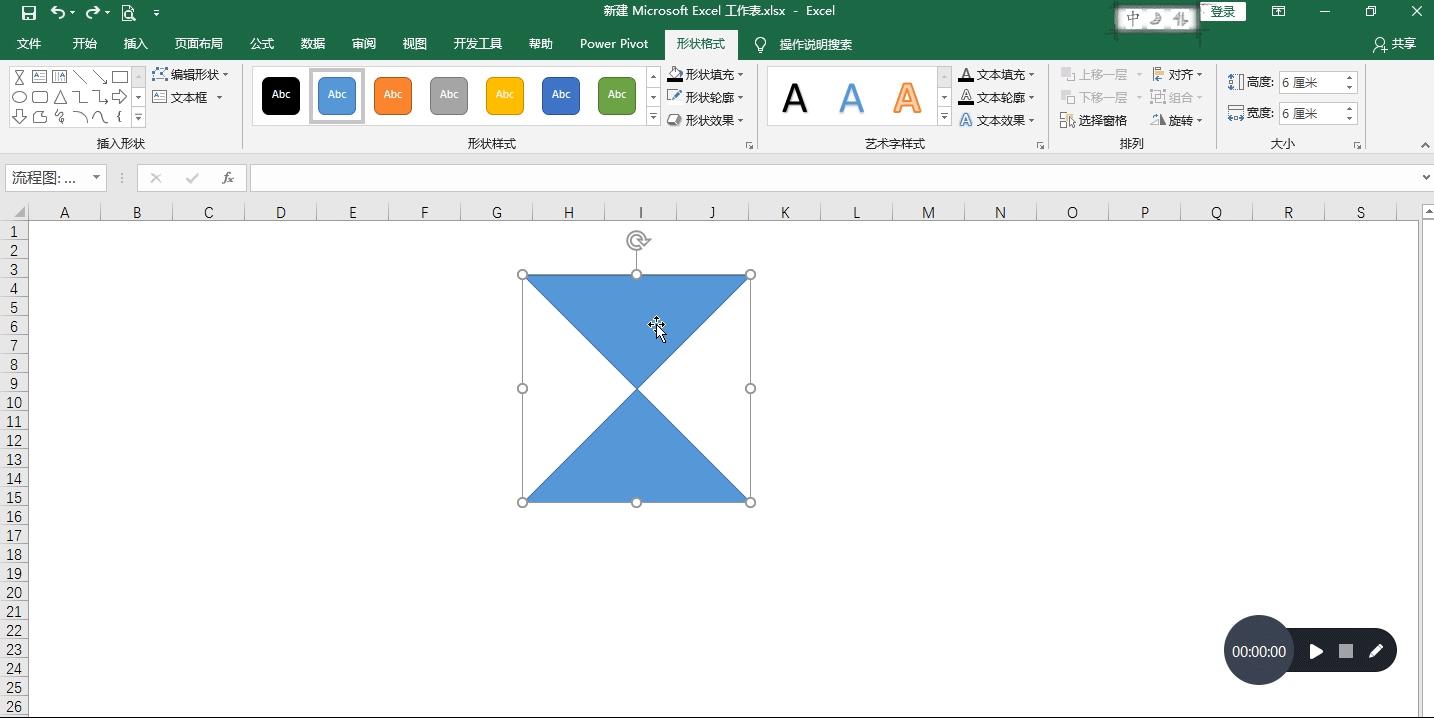Pick the rounded rectangle shape
This screenshot has width=1434, height=718.
pyautogui.click(x=39, y=97)
